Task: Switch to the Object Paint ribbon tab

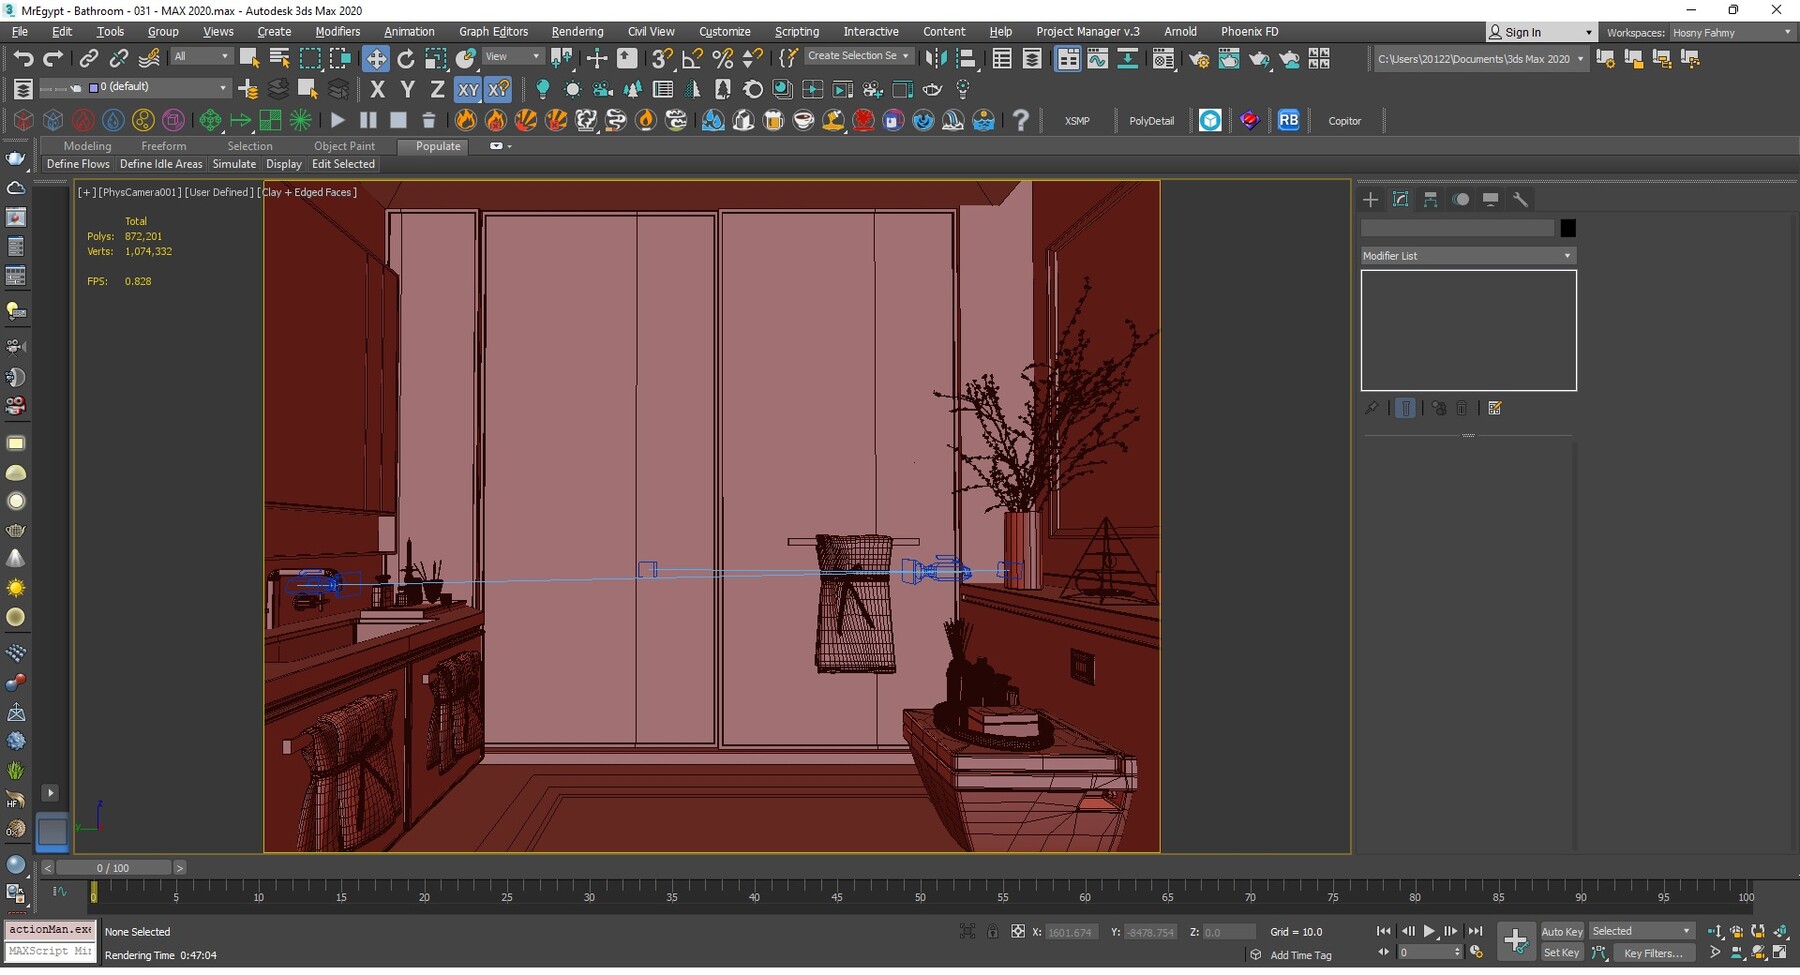Action: click(x=344, y=146)
